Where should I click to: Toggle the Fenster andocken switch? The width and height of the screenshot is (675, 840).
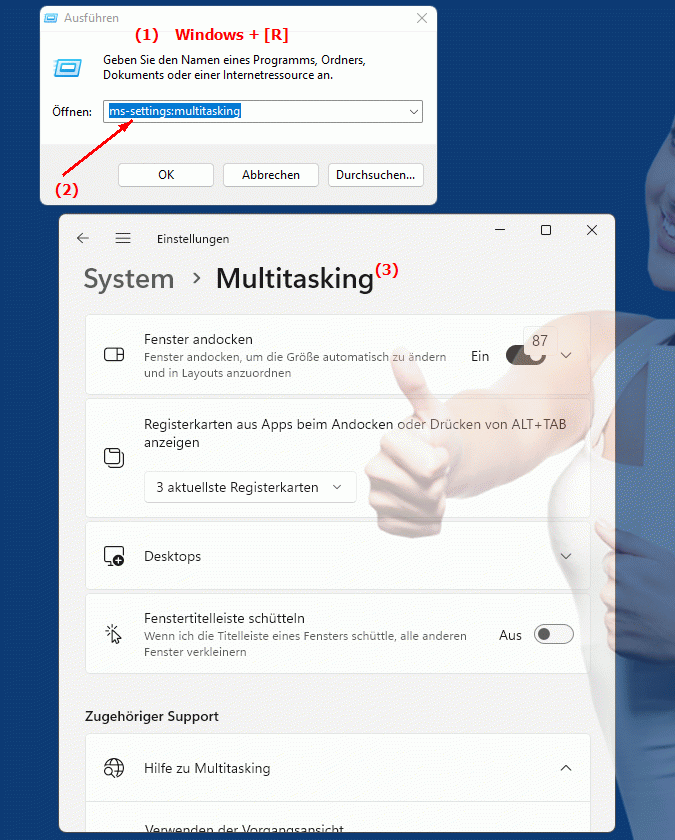(526, 355)
